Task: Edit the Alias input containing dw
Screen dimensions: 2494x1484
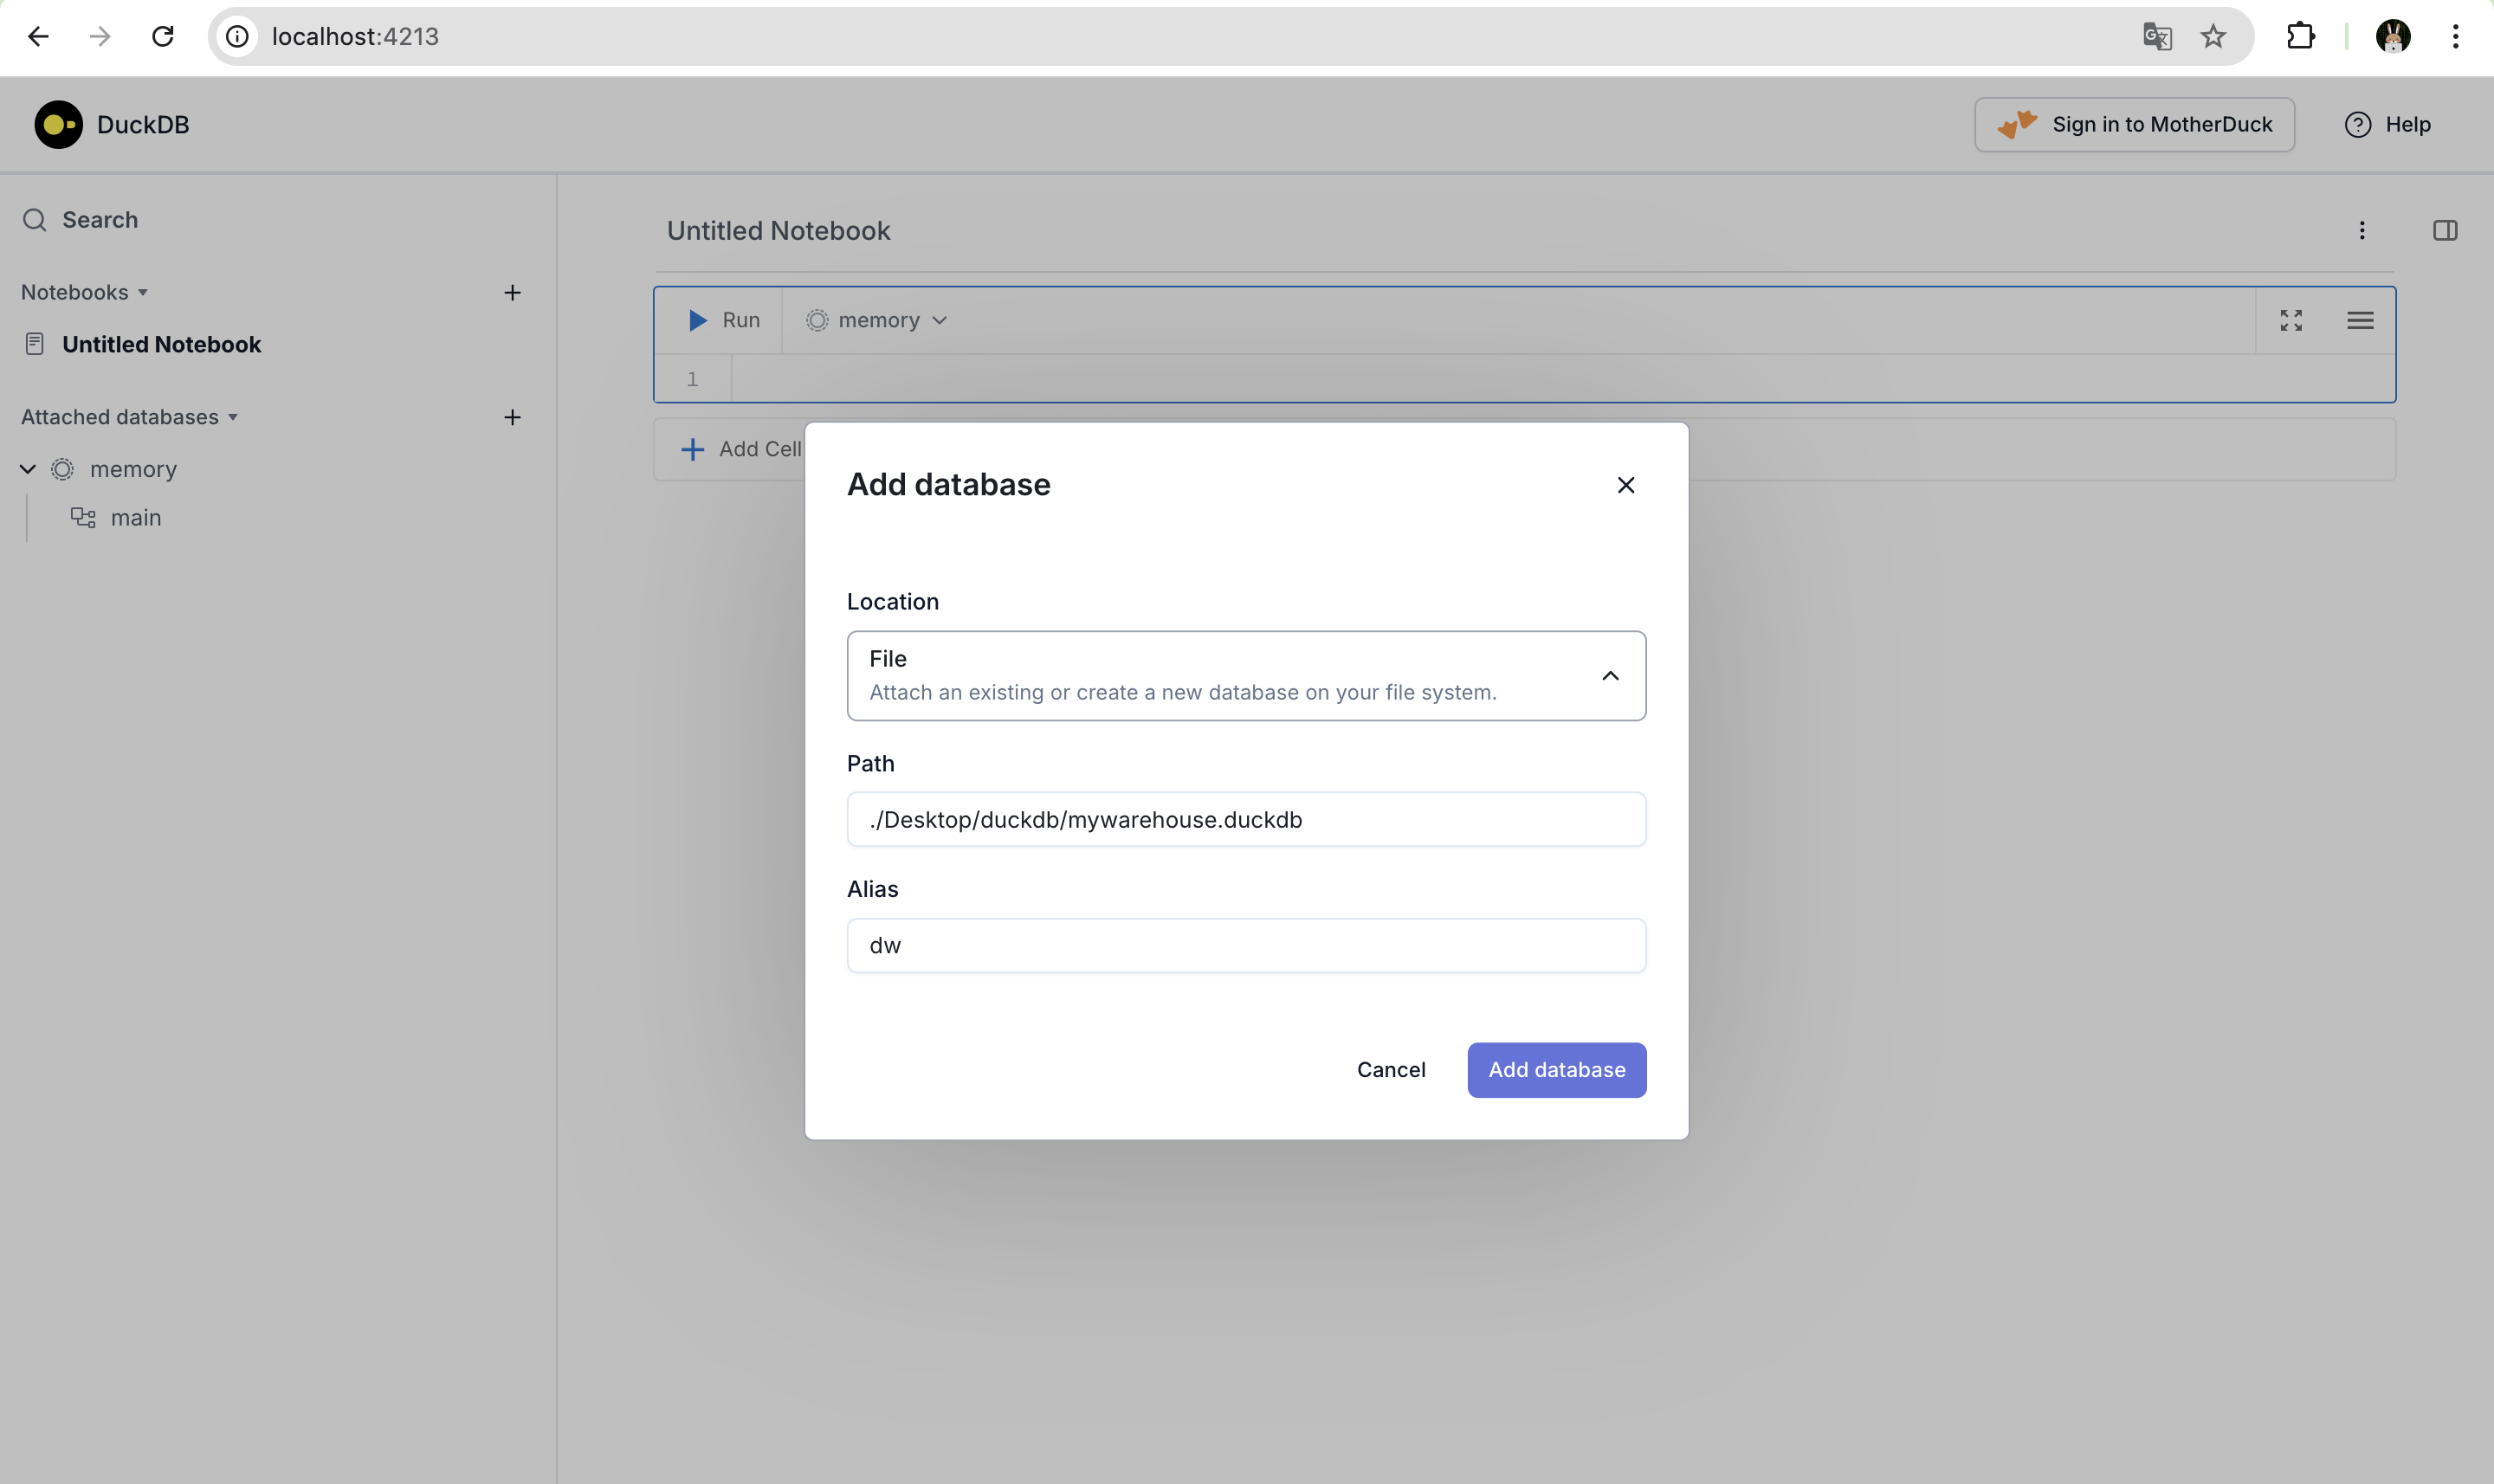Action: 1245,944
